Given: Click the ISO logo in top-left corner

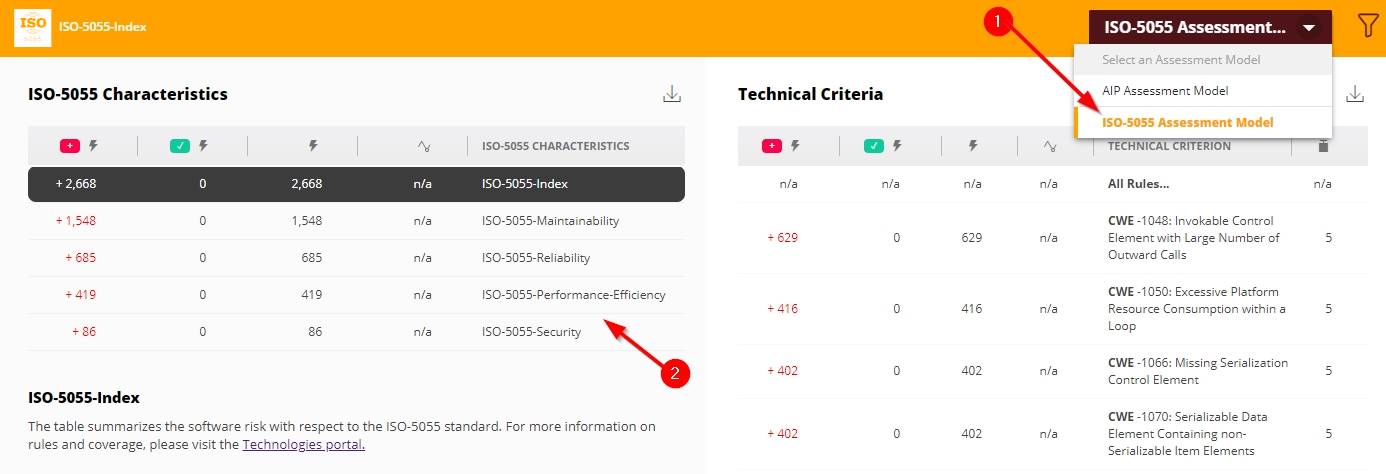Looking at the screenshot, I should click(x=33, y=27).
